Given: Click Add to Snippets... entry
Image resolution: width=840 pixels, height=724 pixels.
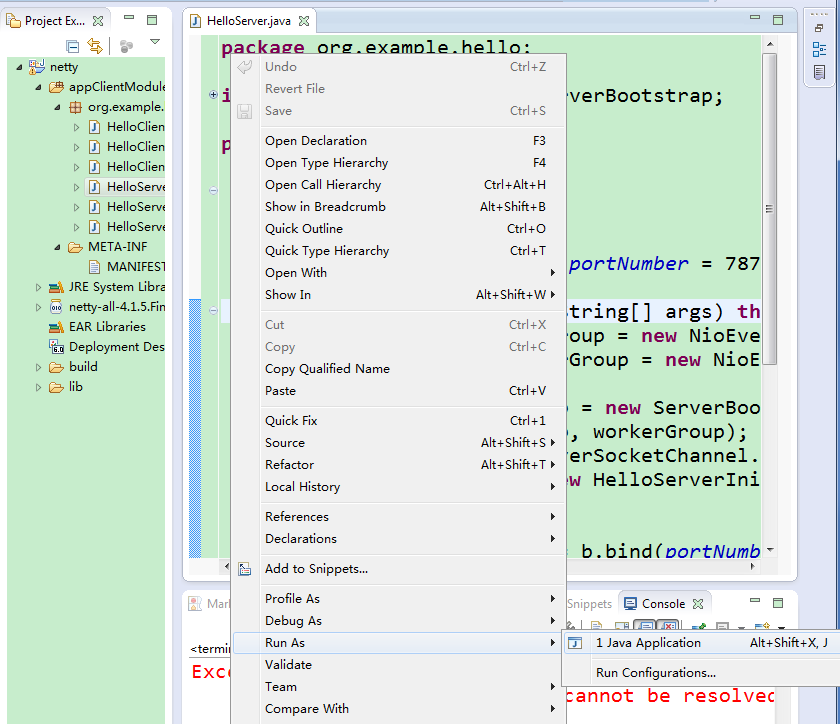Looking at the screenshot, I should click(399, 569).
